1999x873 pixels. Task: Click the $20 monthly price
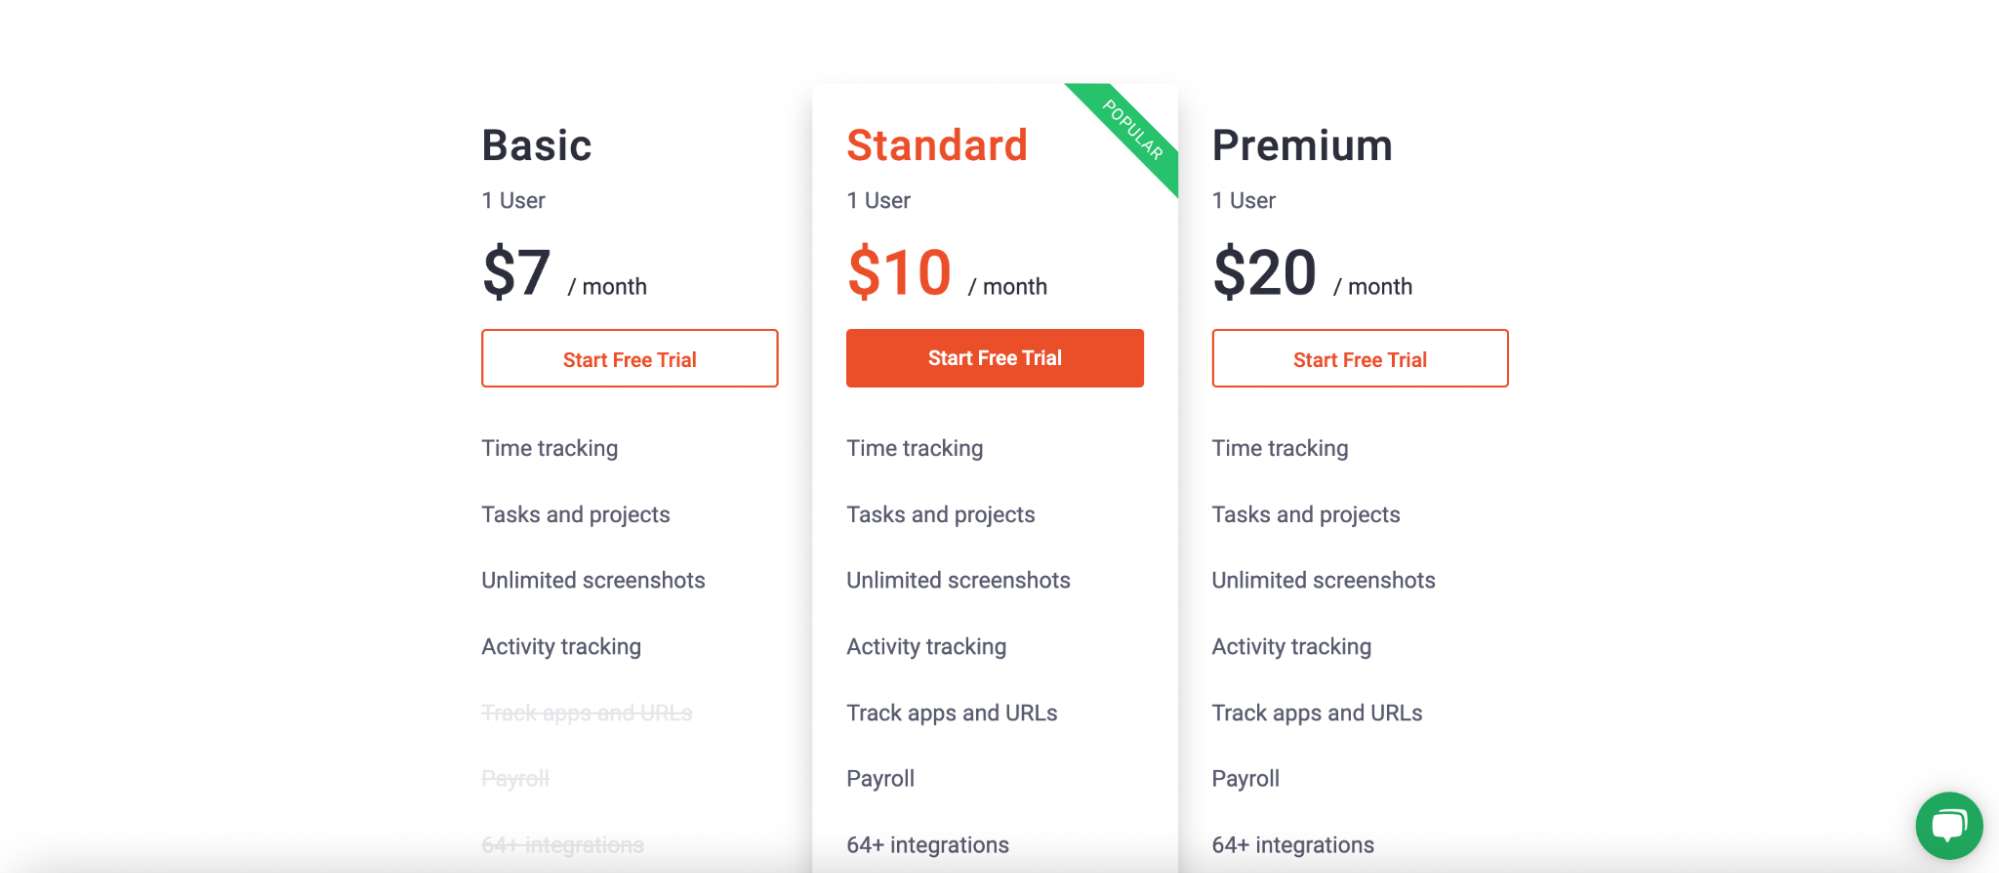(x=1265, y=270)
